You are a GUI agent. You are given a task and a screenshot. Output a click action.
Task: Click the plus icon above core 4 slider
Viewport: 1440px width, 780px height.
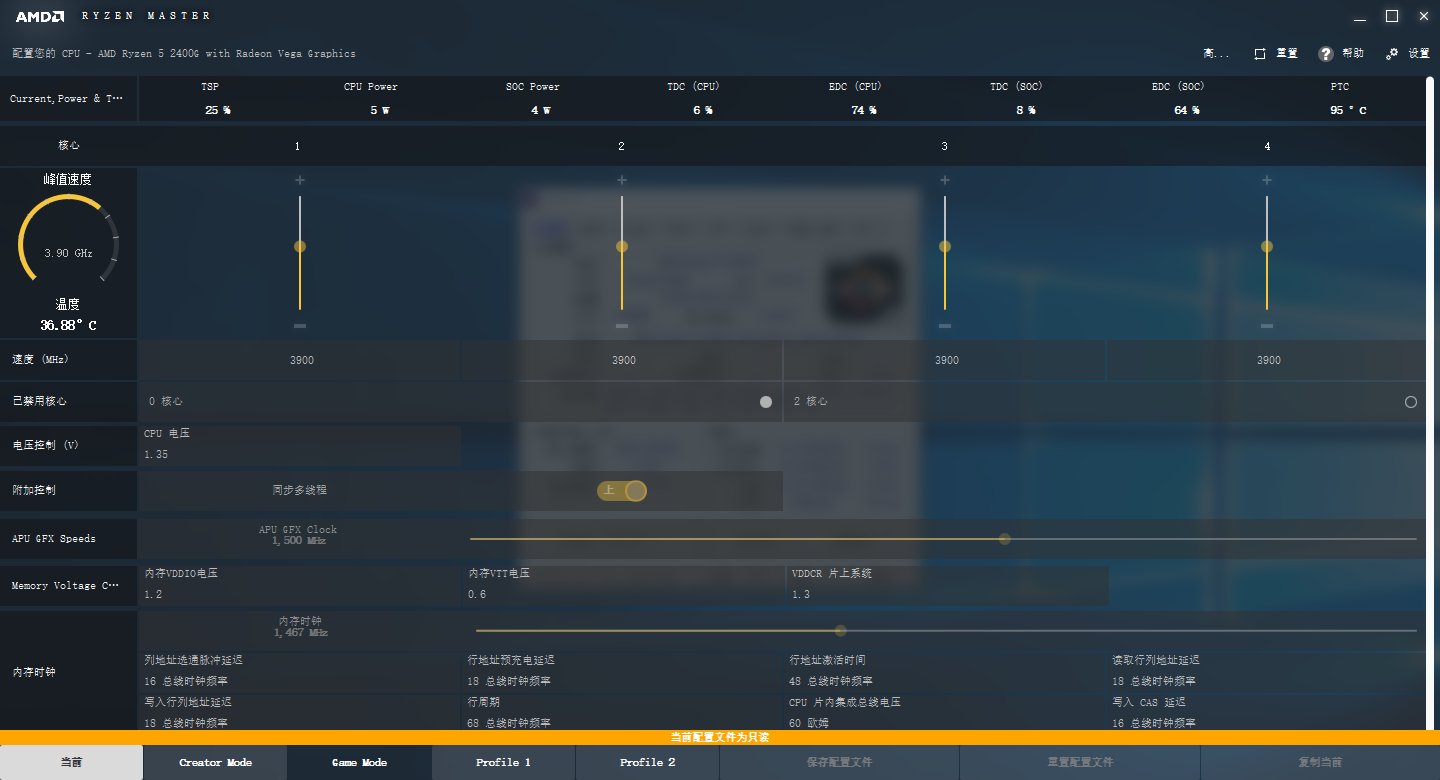[x=1267, y=180]
